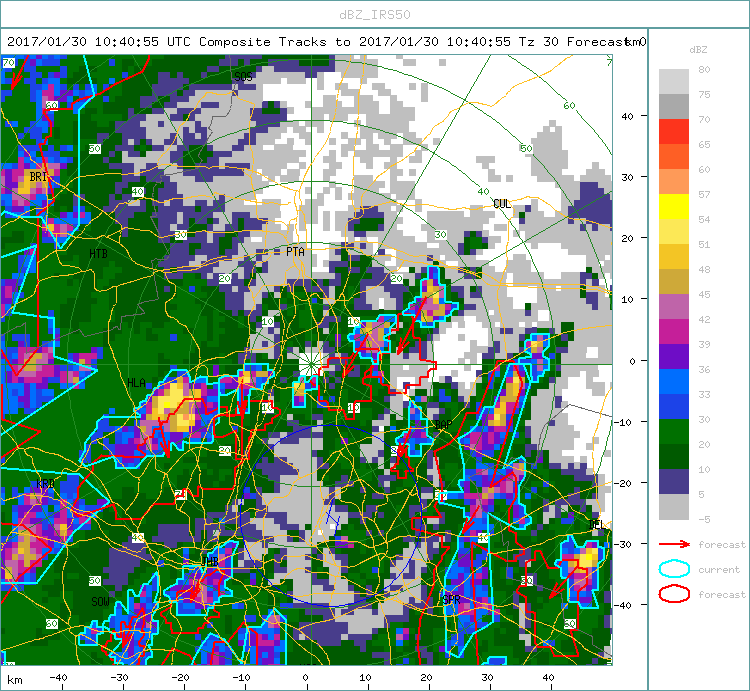The height and width of the screenshot is (691, 750).
Task: Click the PTA station label
Action: [x=295, y=252]
